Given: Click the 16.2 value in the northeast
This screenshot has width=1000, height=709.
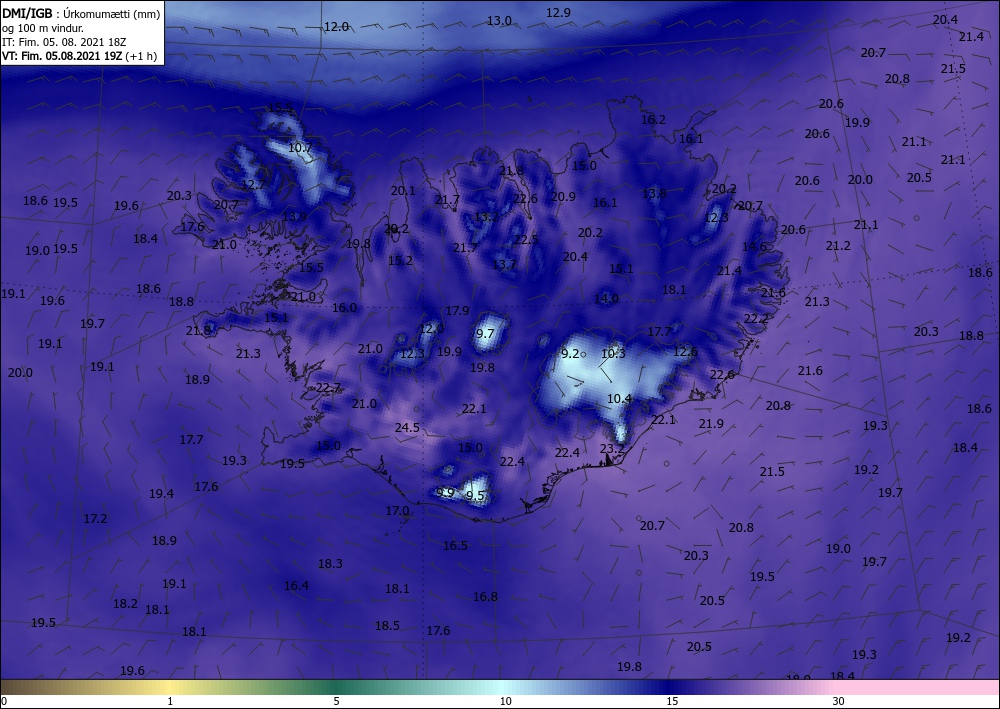Looking at the screenshot, I should pos(654,119).
